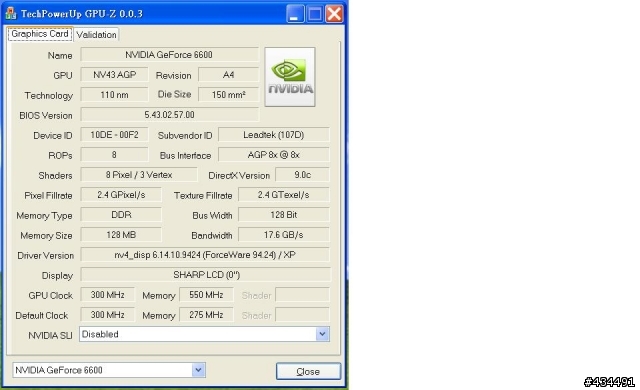Click the Driver Version value nv4_disp 6.14.10.9424

pos(205,255)
